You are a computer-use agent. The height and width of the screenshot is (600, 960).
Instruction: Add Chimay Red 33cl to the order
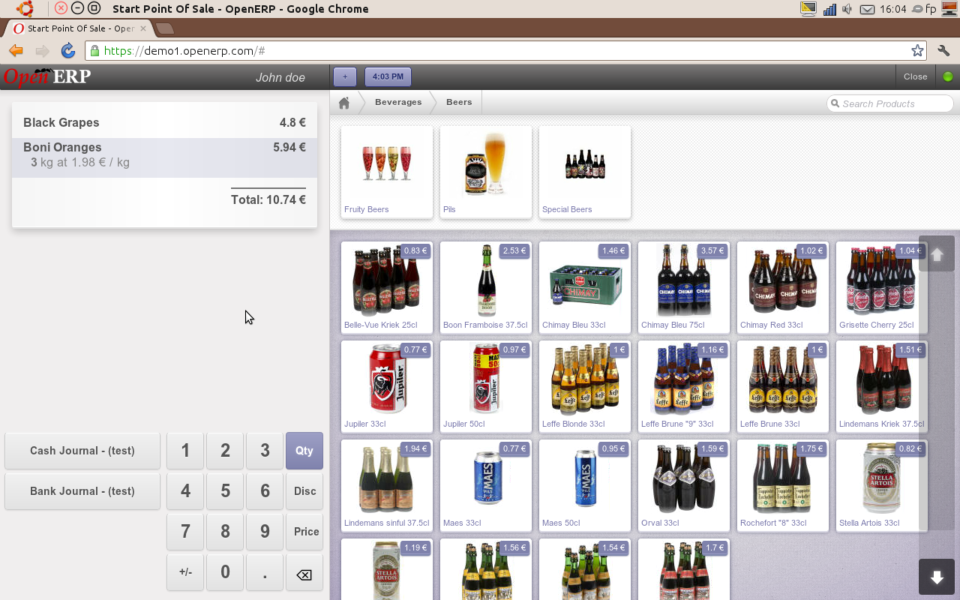[x=783, y=287]
